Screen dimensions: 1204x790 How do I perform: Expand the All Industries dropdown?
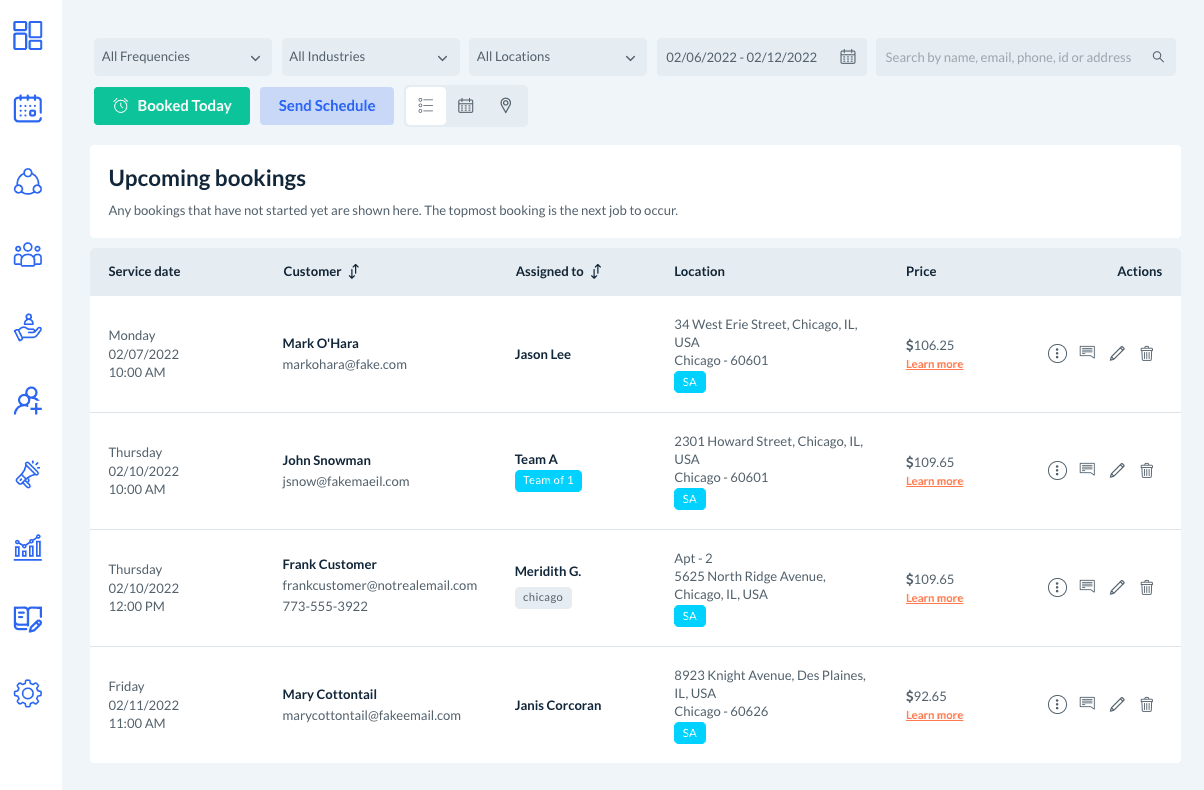pyautogui.click(x=370, y=57)
